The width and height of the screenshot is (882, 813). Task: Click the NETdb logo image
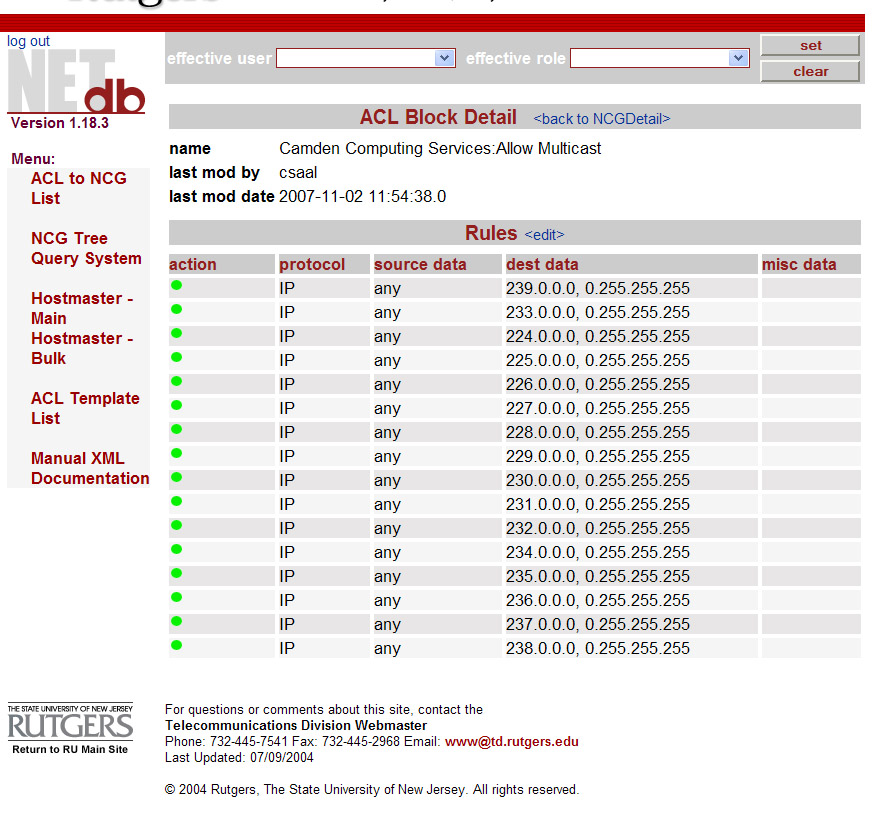coord(76,82)
